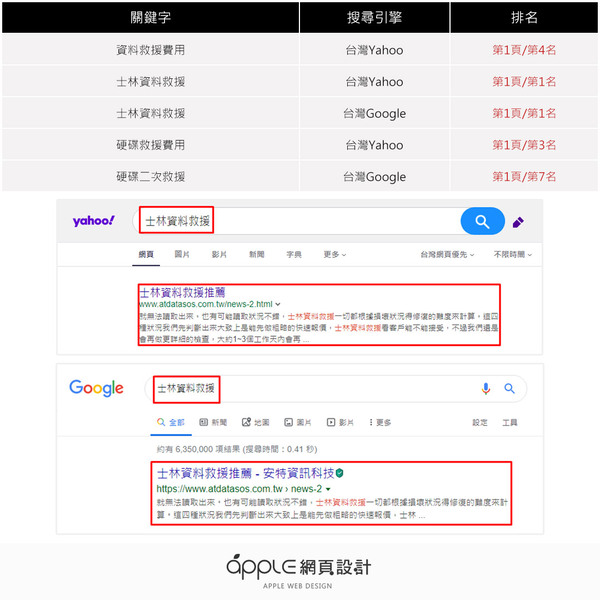
Task: Click Yahoo result URL www.atdatasos.com.tw/news-2.html
Action: [x=206, y=304]
